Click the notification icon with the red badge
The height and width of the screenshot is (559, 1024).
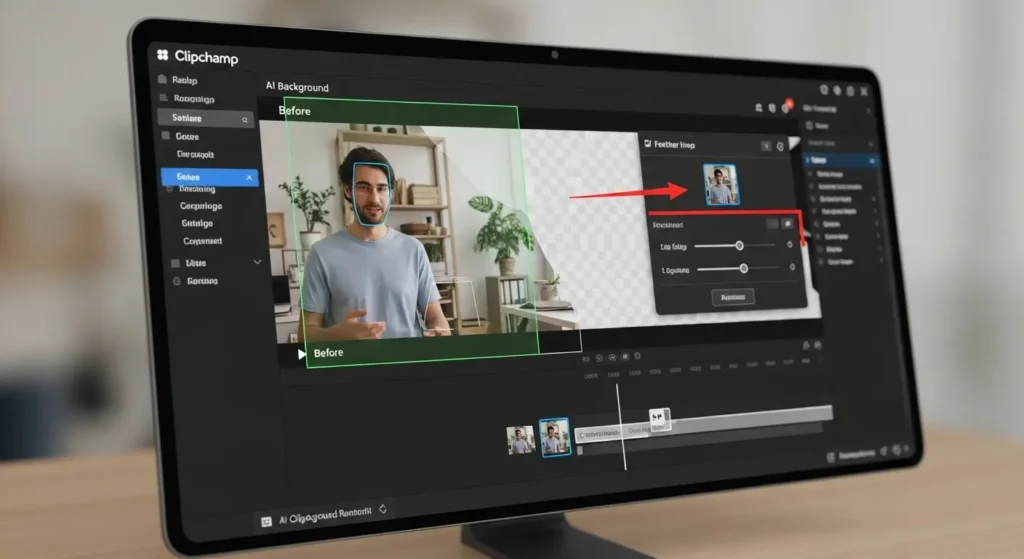pyautogui.click(x=786, y=106)
